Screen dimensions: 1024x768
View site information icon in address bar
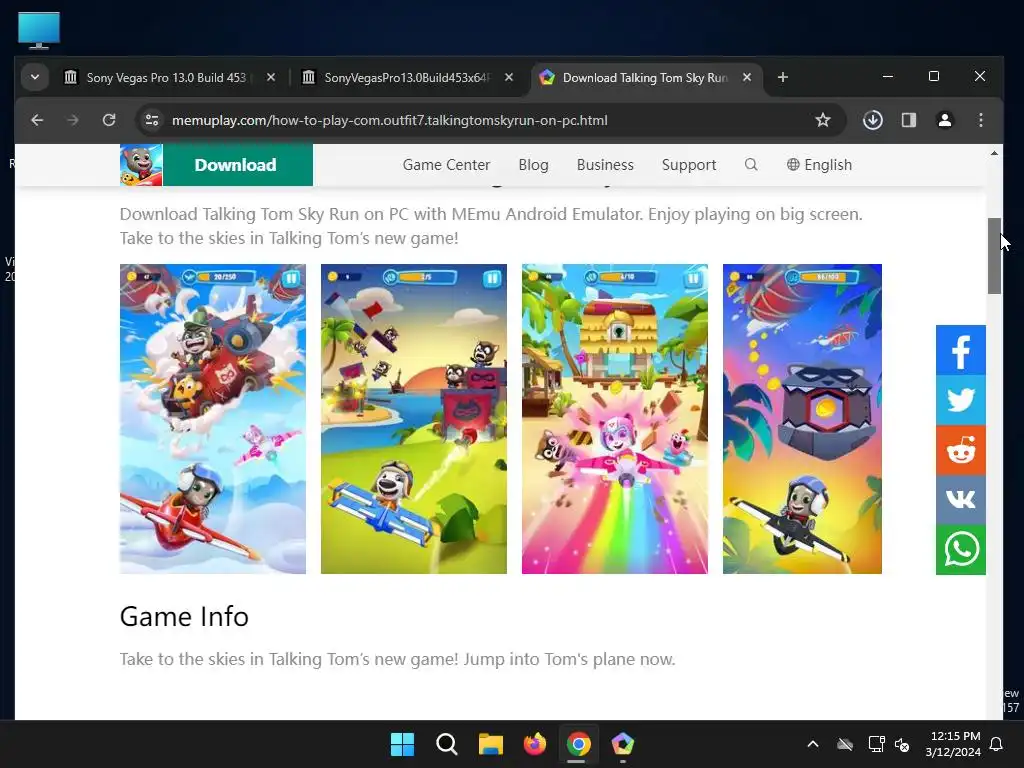(x=152, y=120)
